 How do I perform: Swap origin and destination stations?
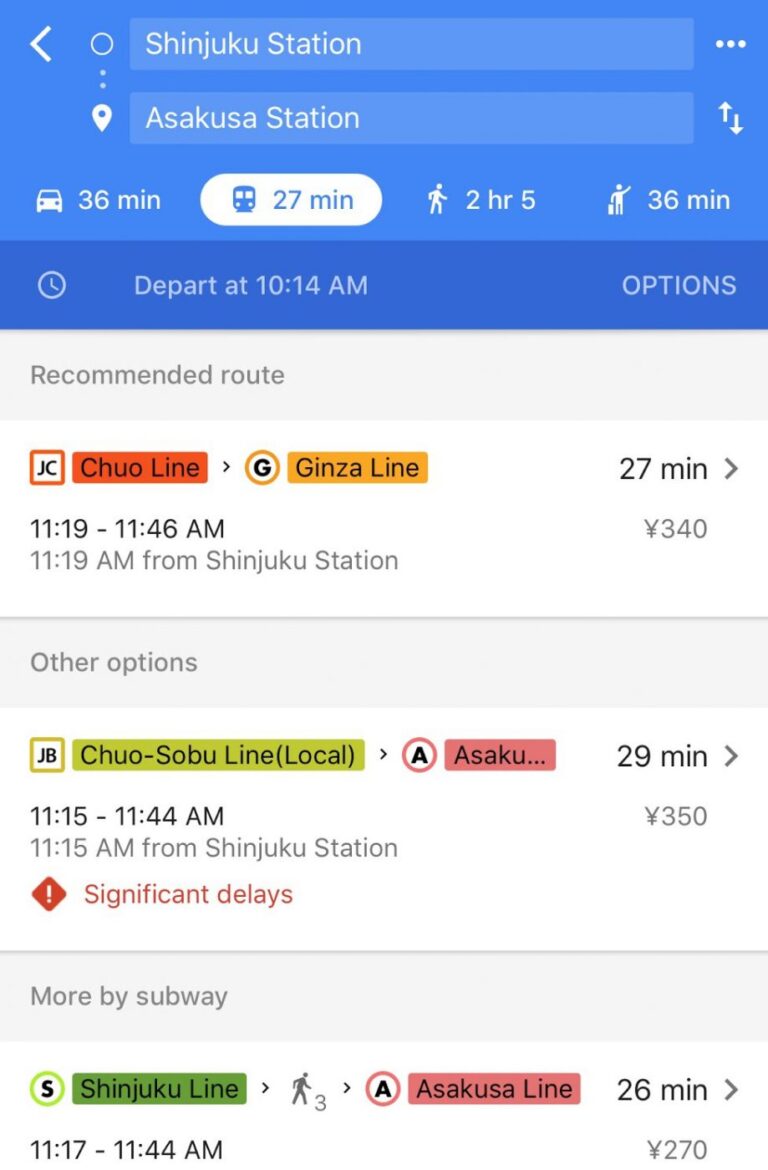pos(730,119)
